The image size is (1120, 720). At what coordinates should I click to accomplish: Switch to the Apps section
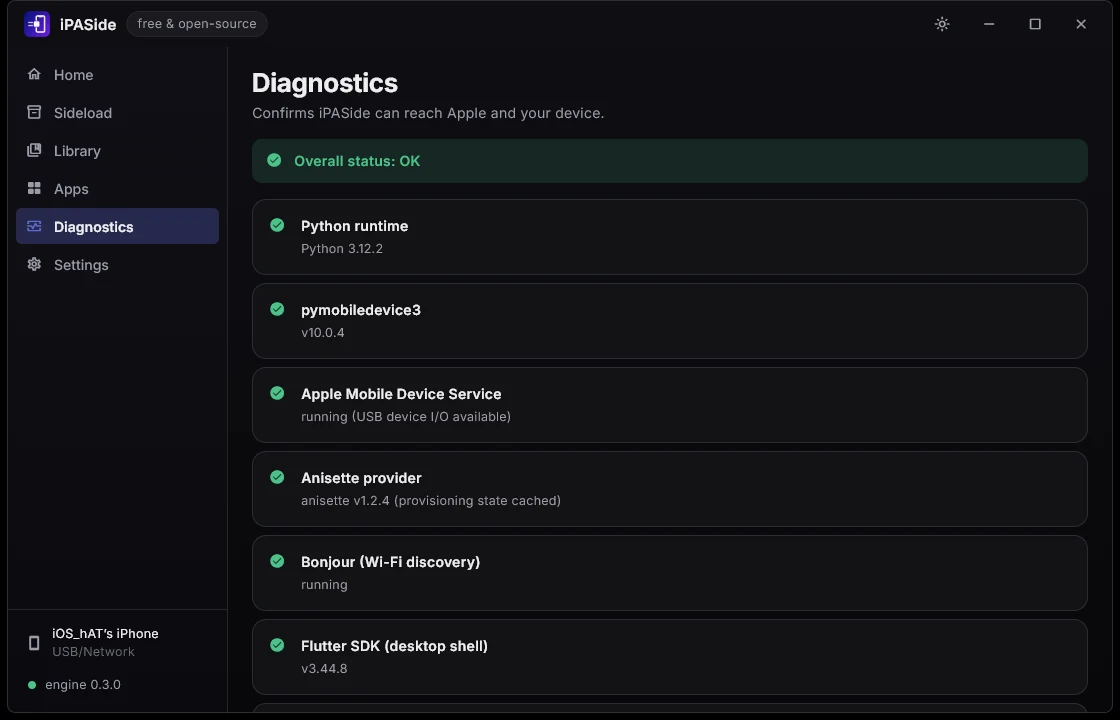point(117,189)
